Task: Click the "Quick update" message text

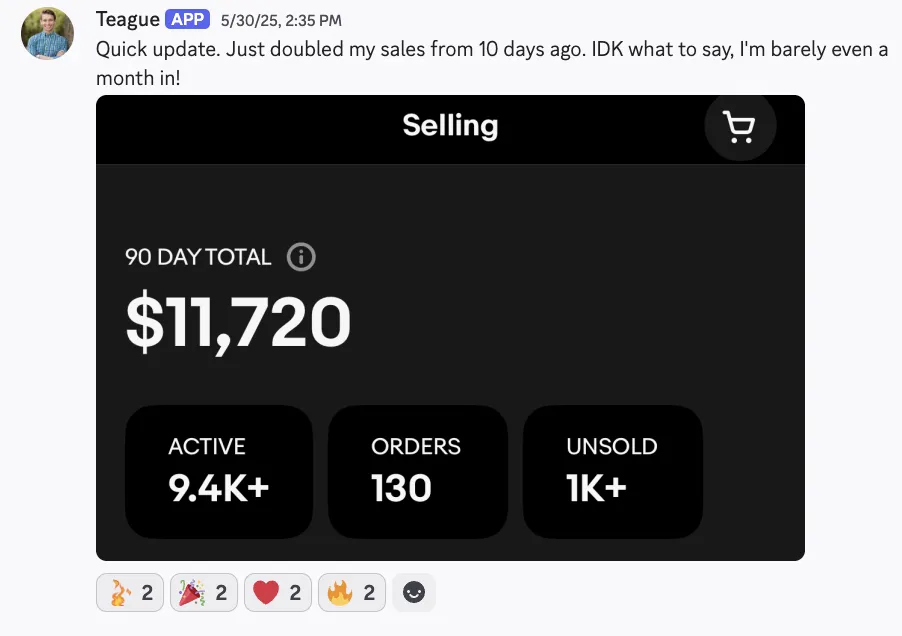Action: 490,49
